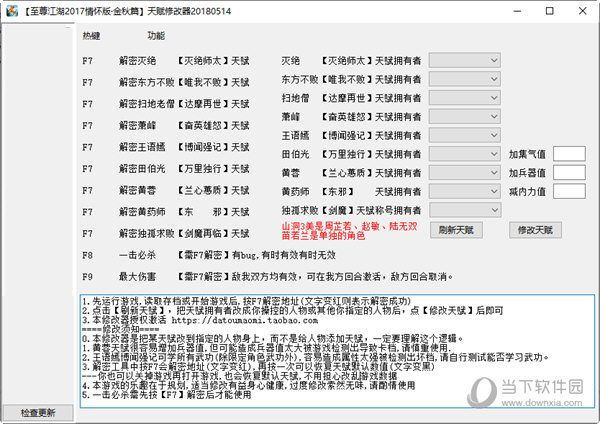Click the 解密独孤求败 label
Viewport: 600px width, 424px height.
[x=147, y=233]
